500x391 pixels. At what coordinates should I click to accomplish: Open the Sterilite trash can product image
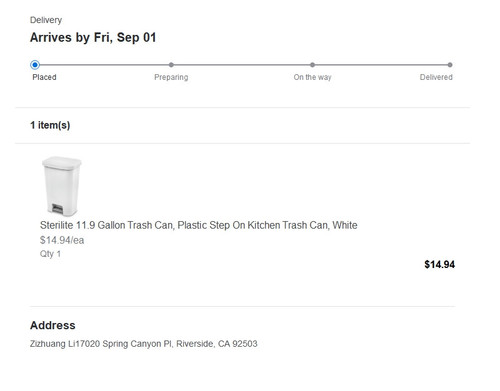[62, 186]
